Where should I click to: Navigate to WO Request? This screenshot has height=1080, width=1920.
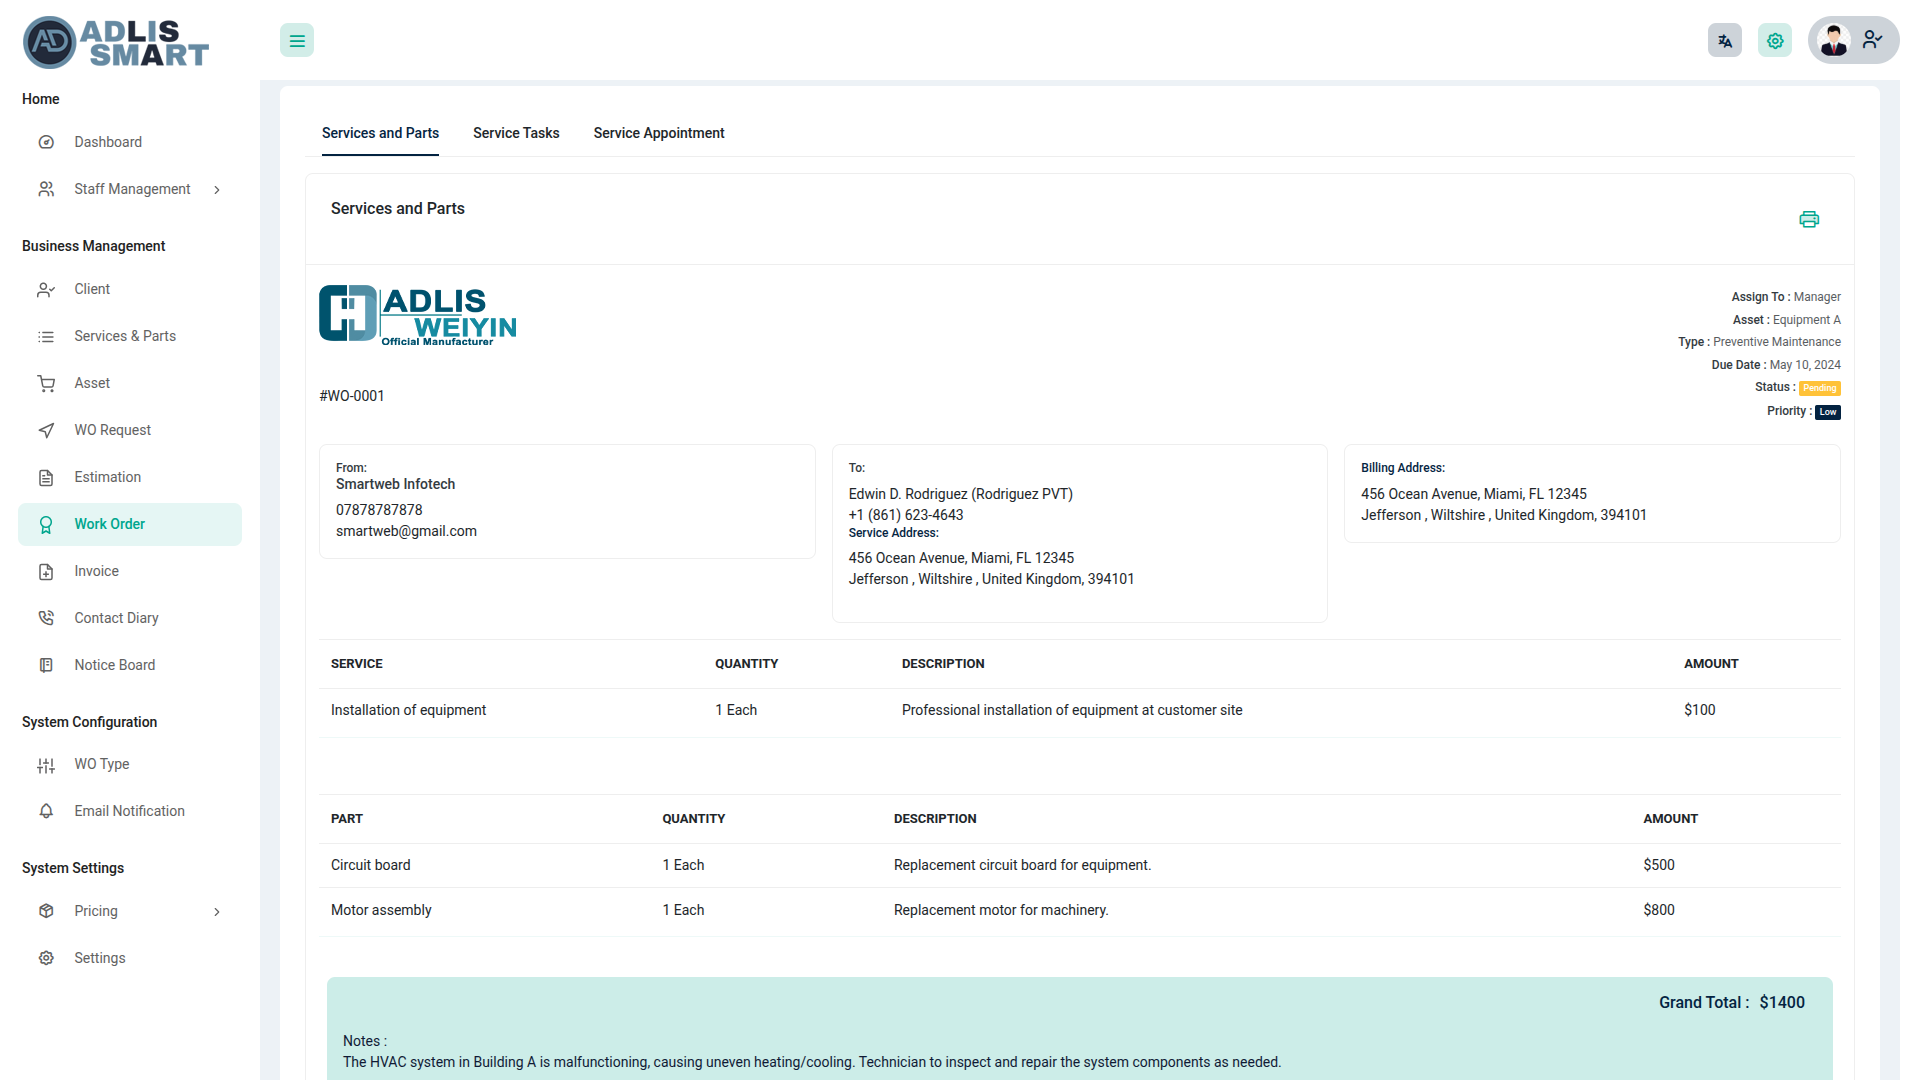(112, 430)
